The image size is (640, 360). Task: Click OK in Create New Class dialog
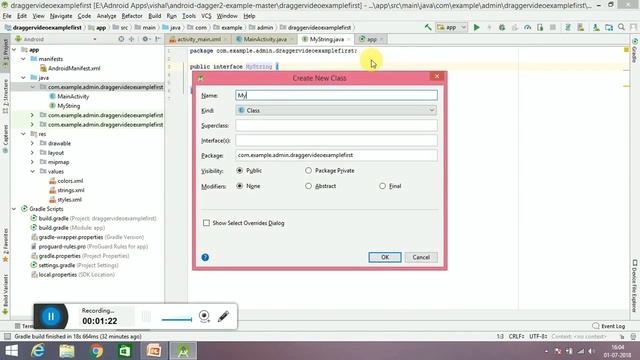(384, 257)
